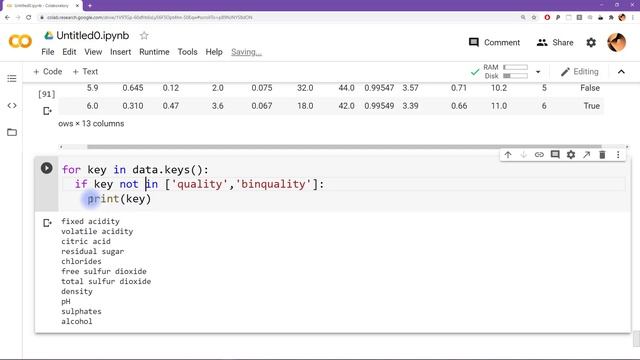The height and width of the screenshot is (360, 640).
Task: Go back in browser history
Action: [x=7, y=18]
